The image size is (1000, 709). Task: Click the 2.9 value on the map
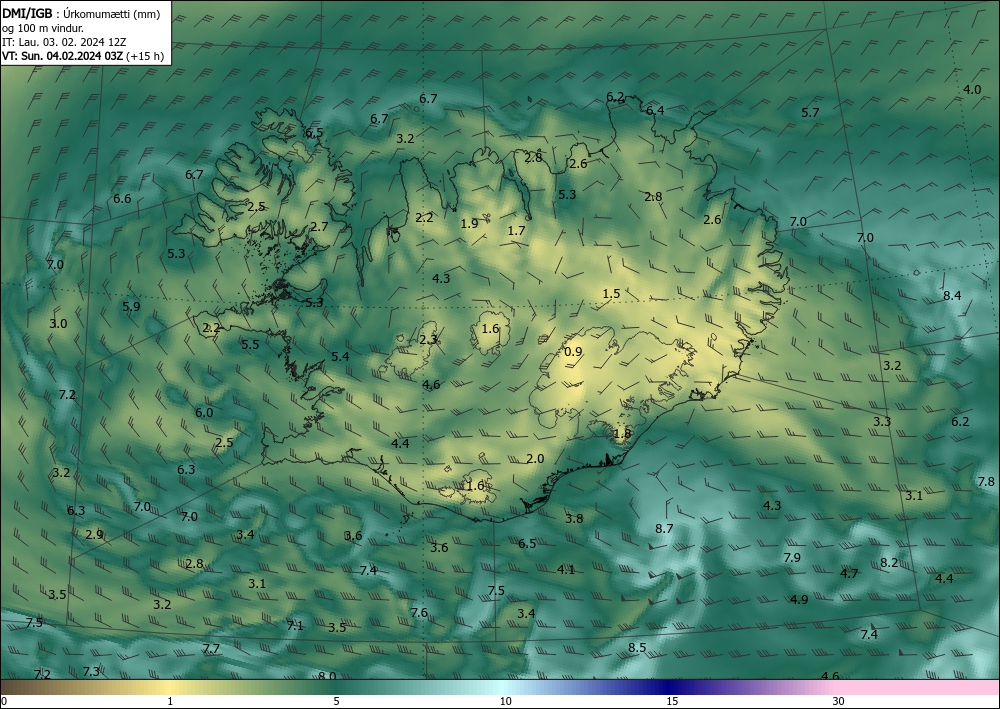[x=94, y=534]
